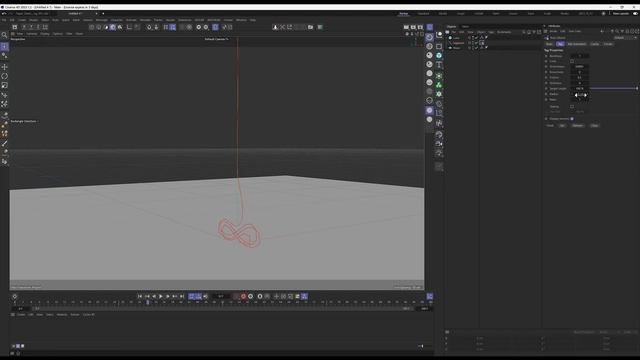Click the green MoGraph cloner icon
The image size is (640, 360).
click(439, 85)
